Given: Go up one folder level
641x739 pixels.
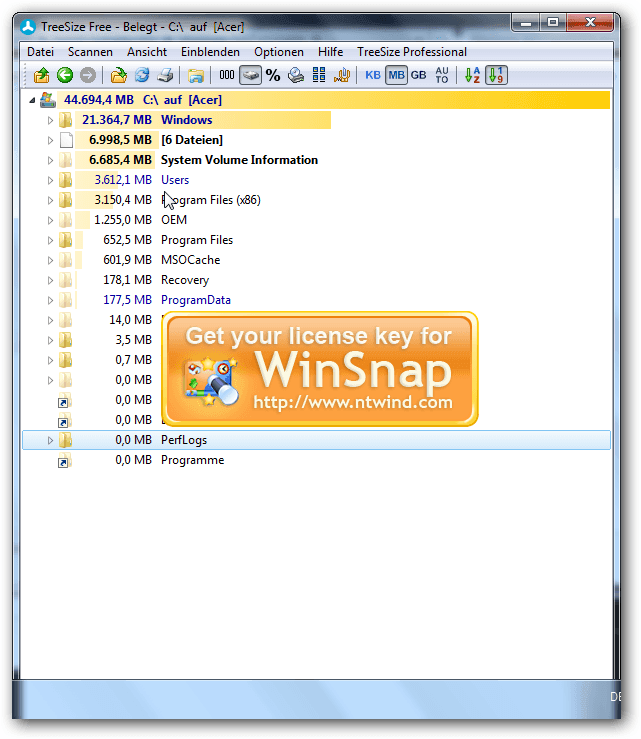Looking at the screenshot, I should [41, 75].
